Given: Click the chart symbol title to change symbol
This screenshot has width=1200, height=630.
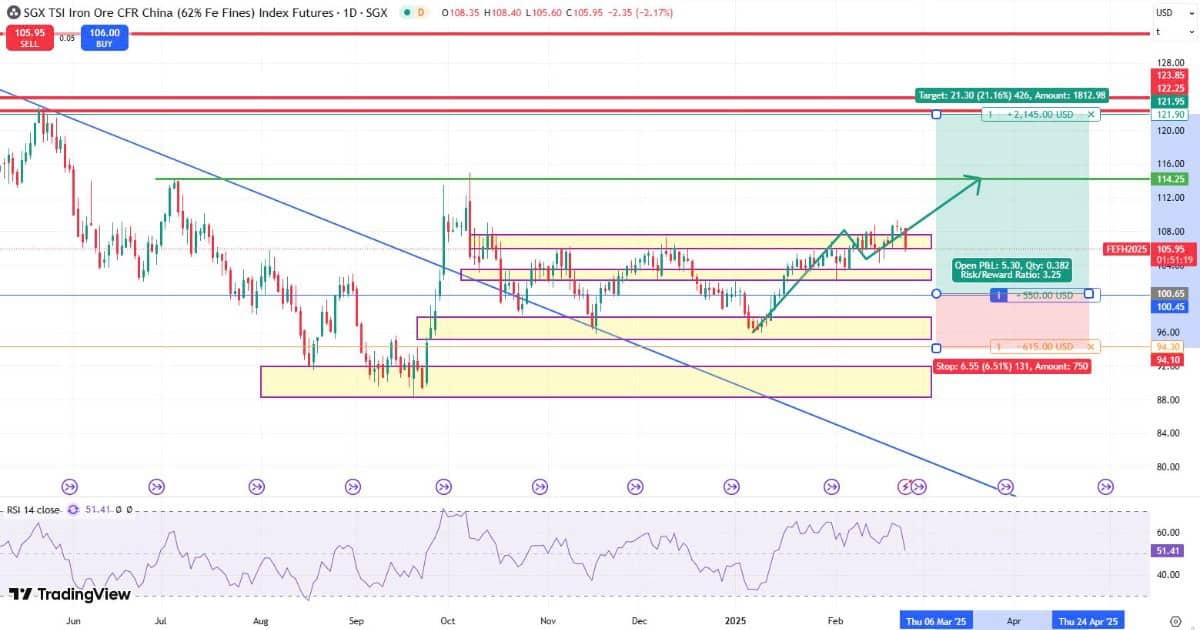Looking at the screenshot, I should [200, 13].
